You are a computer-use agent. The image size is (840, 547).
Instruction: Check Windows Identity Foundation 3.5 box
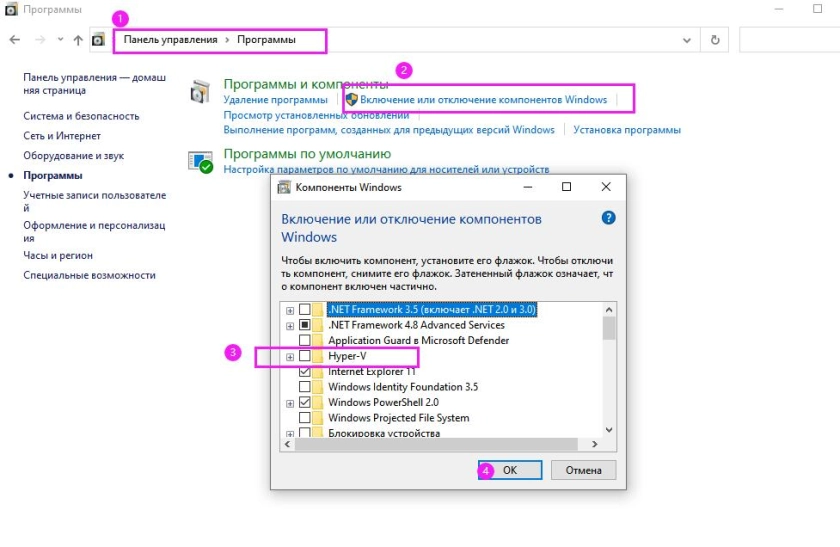click(x=305, y=387)
